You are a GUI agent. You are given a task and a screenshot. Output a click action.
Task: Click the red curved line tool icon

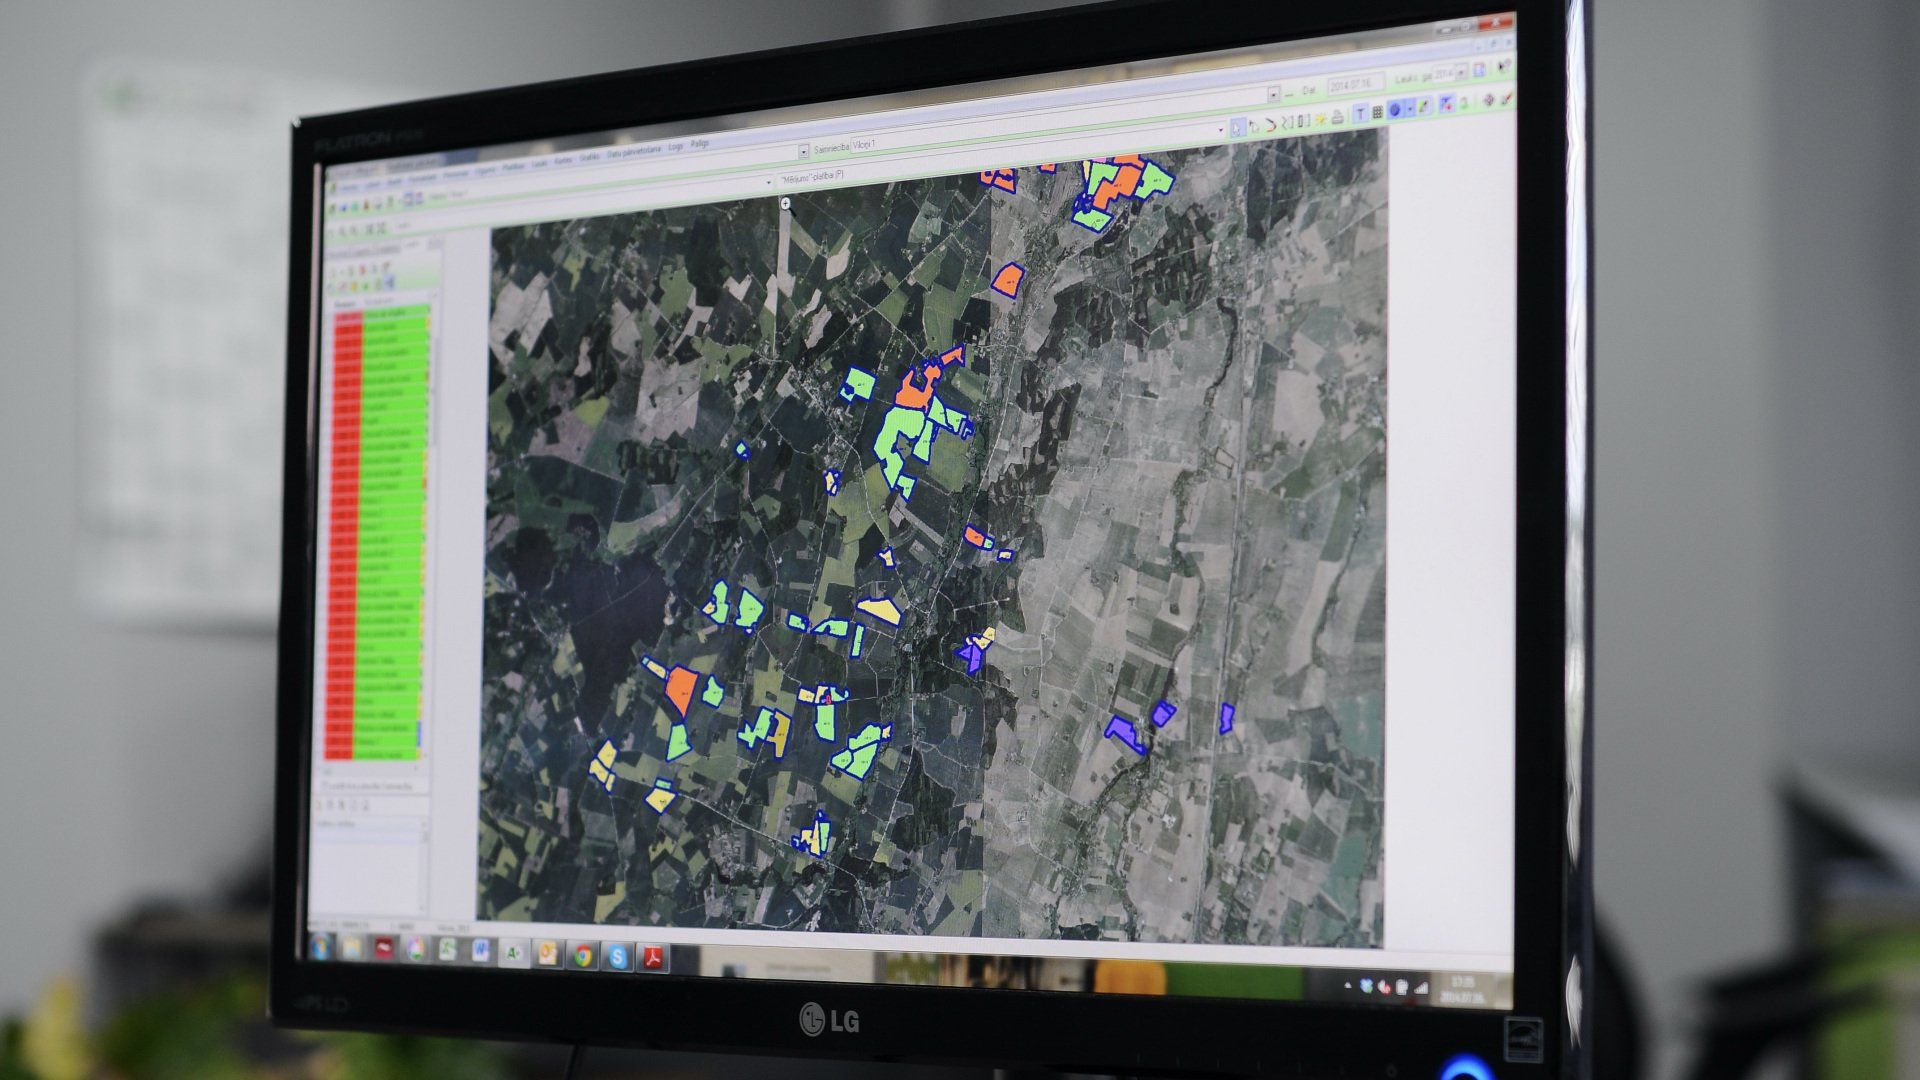click(x=1271, y=124)
